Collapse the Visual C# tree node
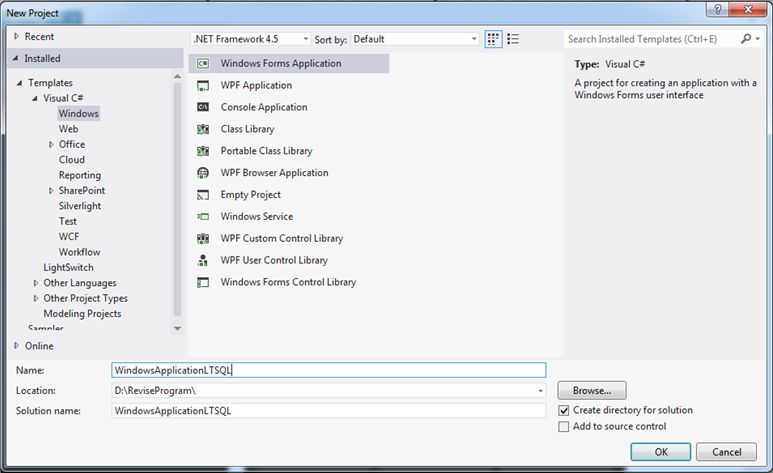This screenshot has width=773, height=473. [35, 98]
